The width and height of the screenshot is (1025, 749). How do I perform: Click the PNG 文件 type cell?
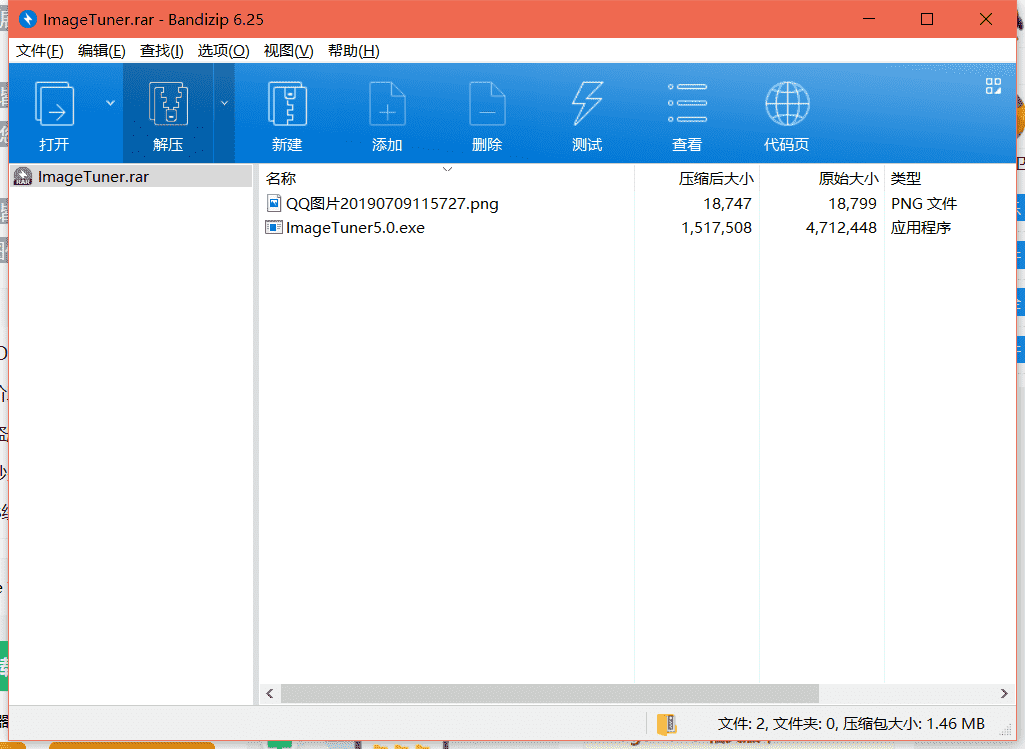pos(924,204)
